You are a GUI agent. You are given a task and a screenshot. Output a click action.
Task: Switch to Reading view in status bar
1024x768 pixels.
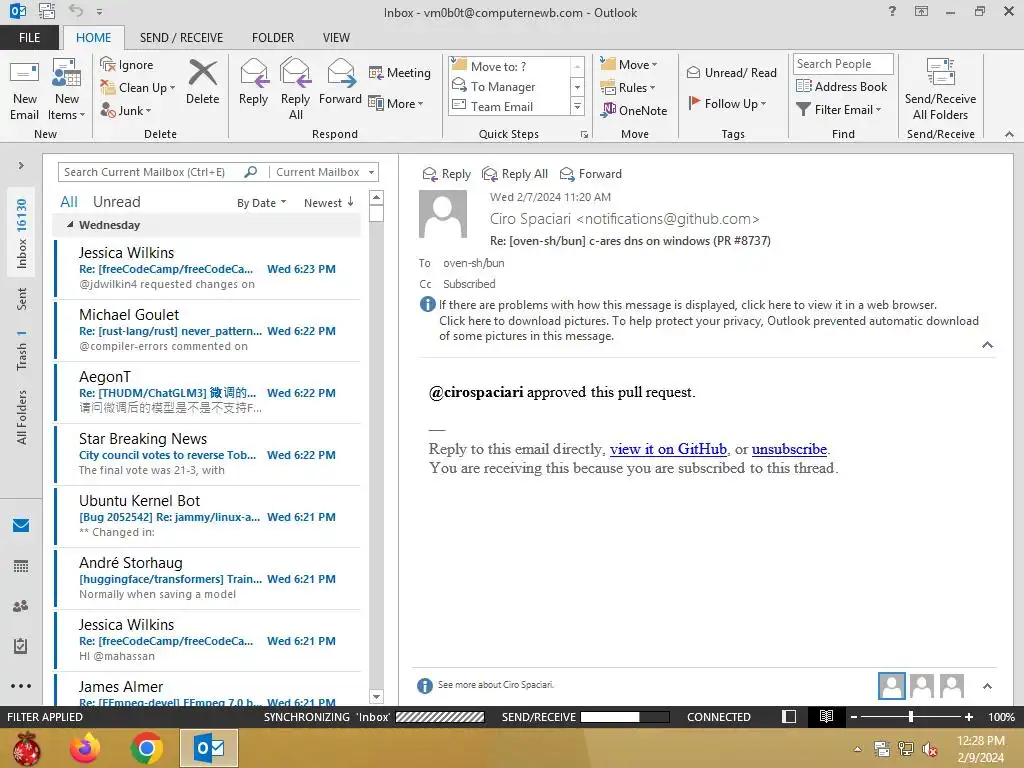(x=826, y=717)
